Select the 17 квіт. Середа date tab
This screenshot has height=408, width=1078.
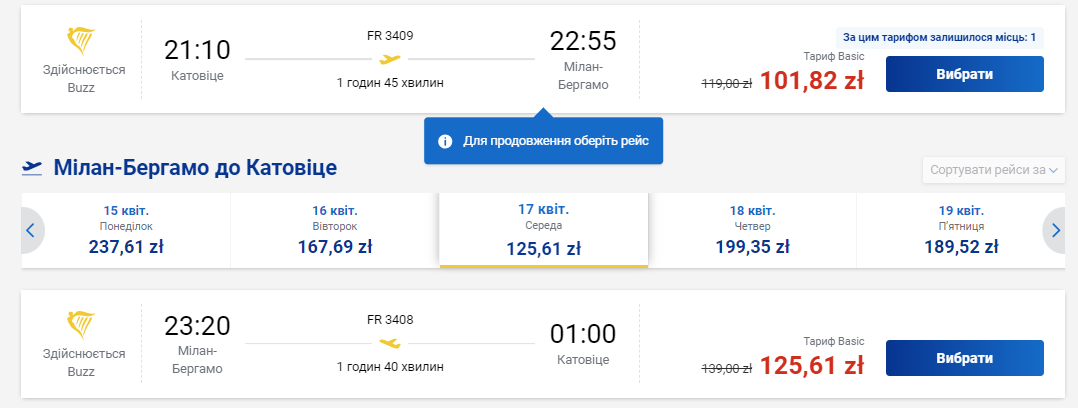pos(544,230)
